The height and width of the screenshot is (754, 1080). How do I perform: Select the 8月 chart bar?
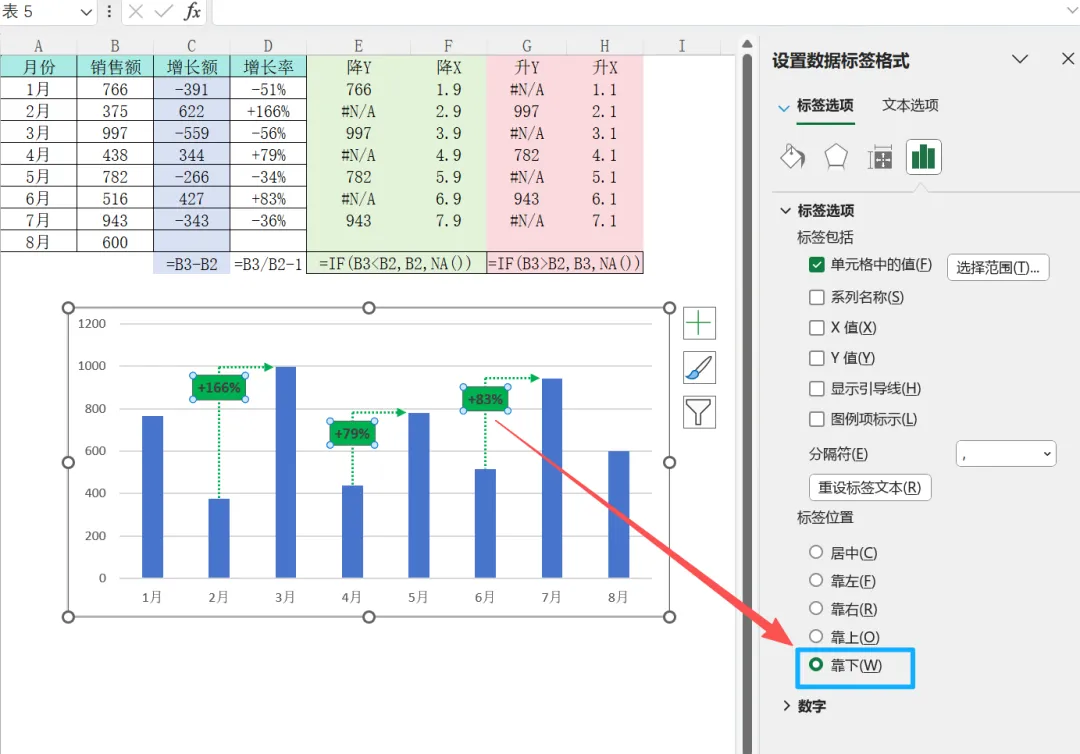(619, 514)
